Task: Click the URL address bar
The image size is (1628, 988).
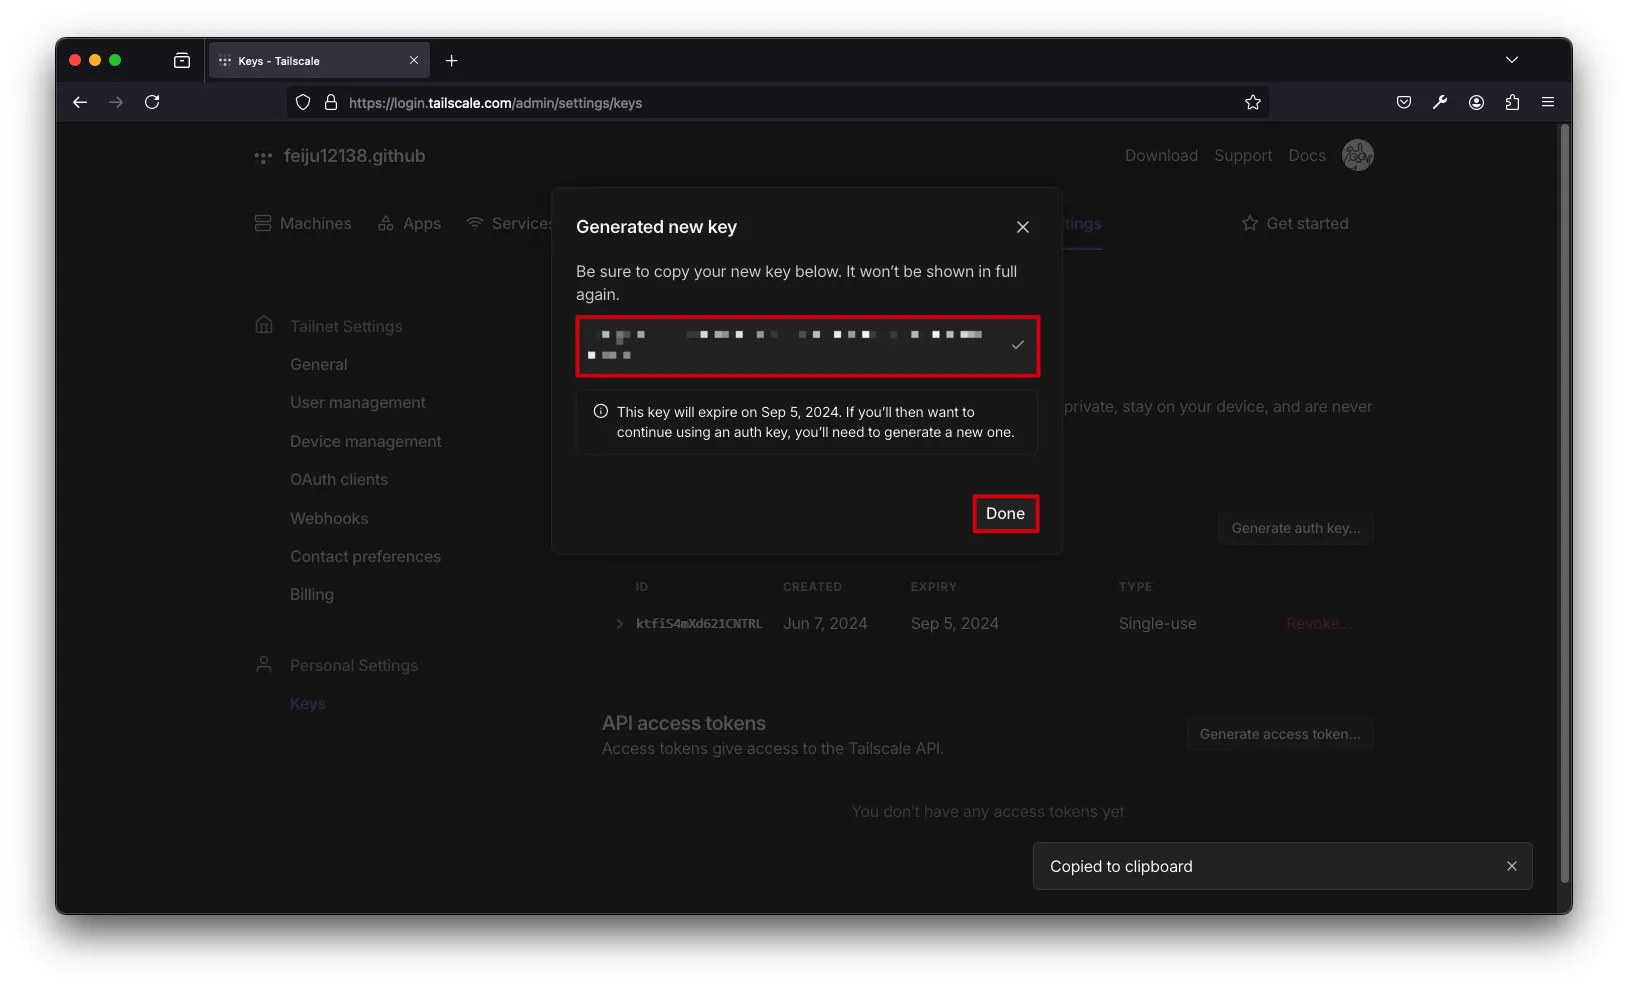Action: pos(778,102)
